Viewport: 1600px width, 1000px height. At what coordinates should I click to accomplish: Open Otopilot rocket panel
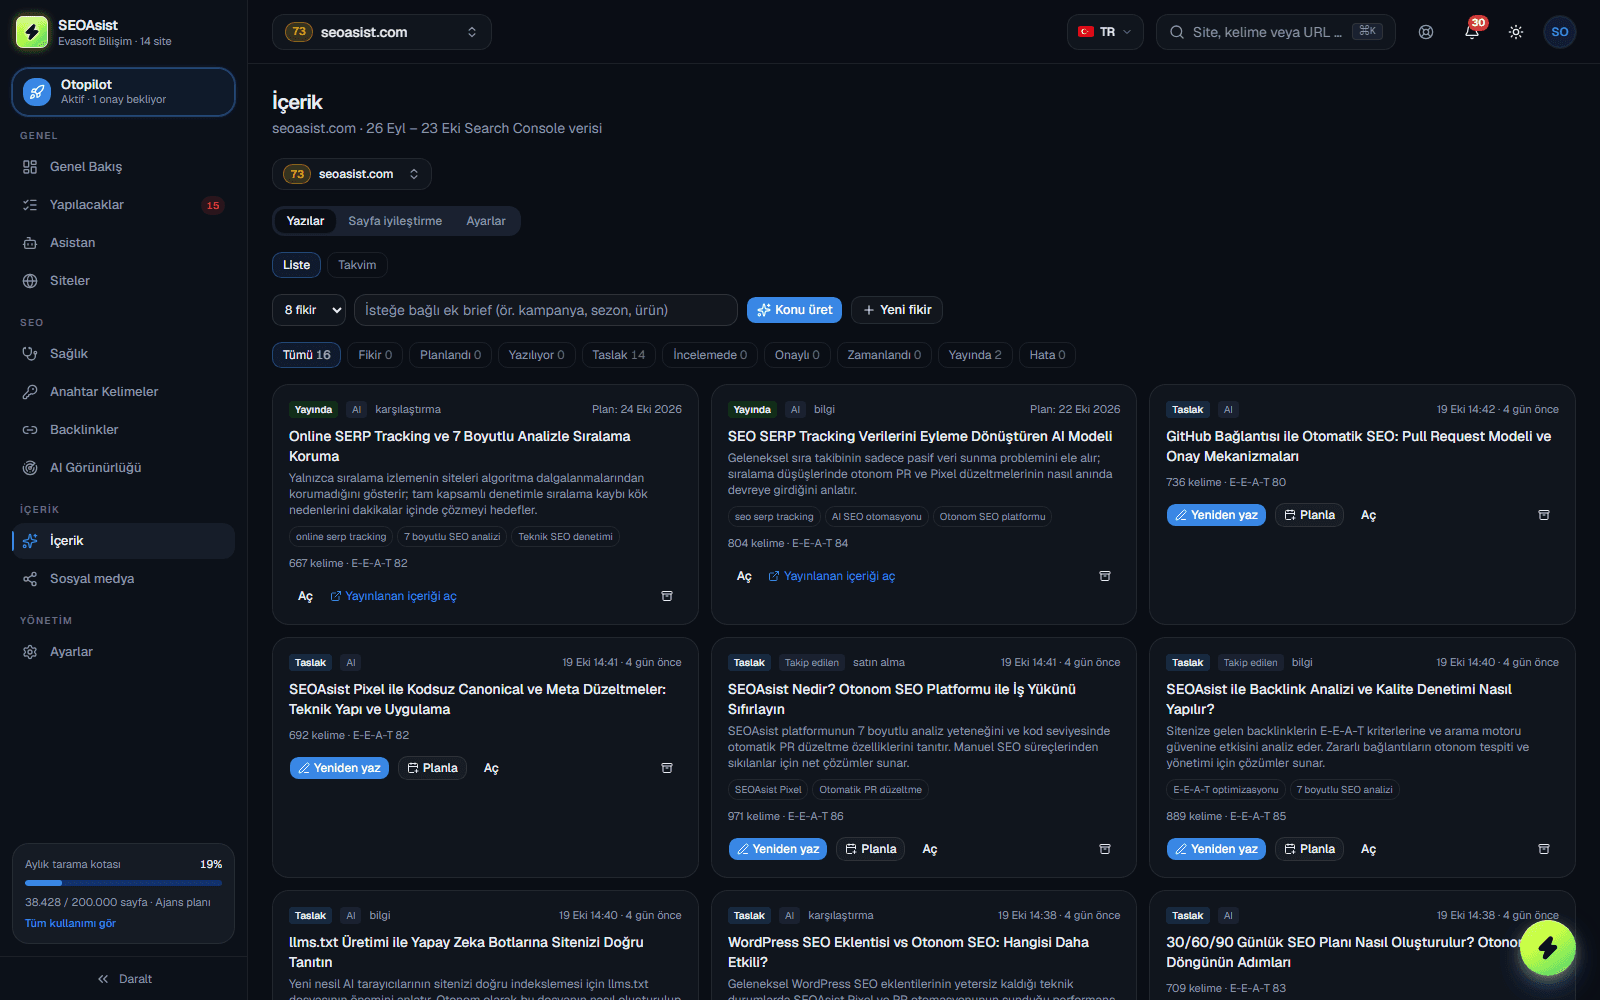click(x=123, y=92)
